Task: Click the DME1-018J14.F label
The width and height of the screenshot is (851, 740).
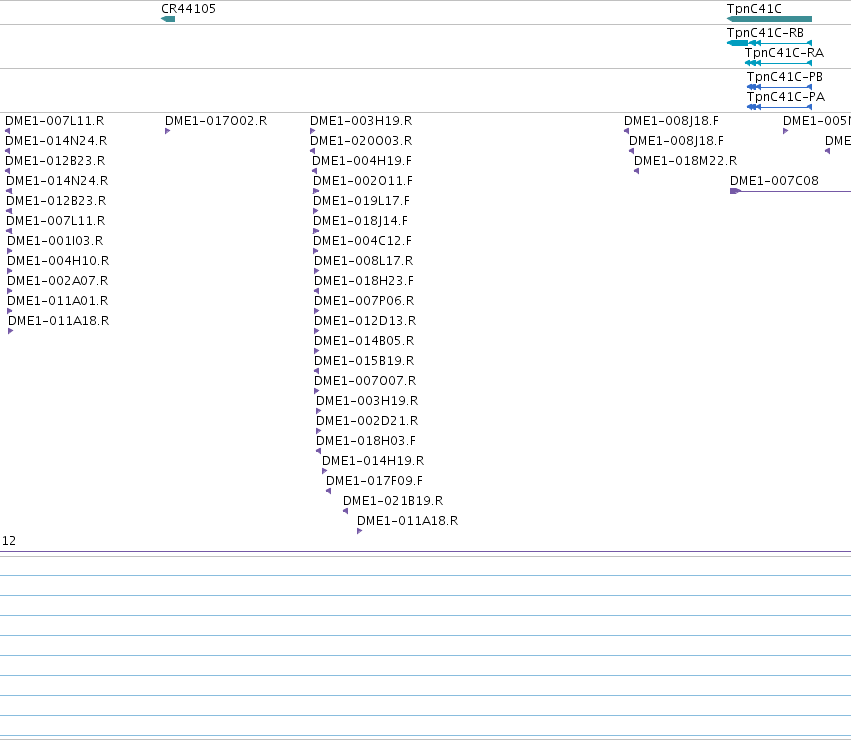Action: pyautogui.click(x=360, y=221)
